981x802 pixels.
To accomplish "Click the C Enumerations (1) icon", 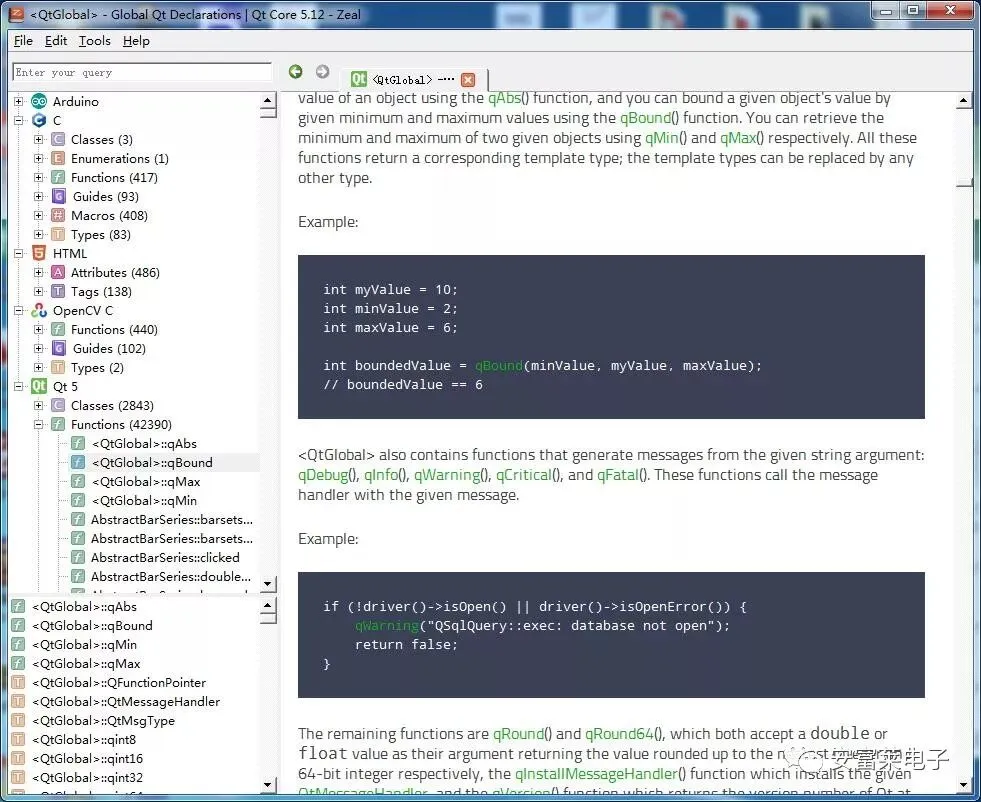I will tap(58, 158).
